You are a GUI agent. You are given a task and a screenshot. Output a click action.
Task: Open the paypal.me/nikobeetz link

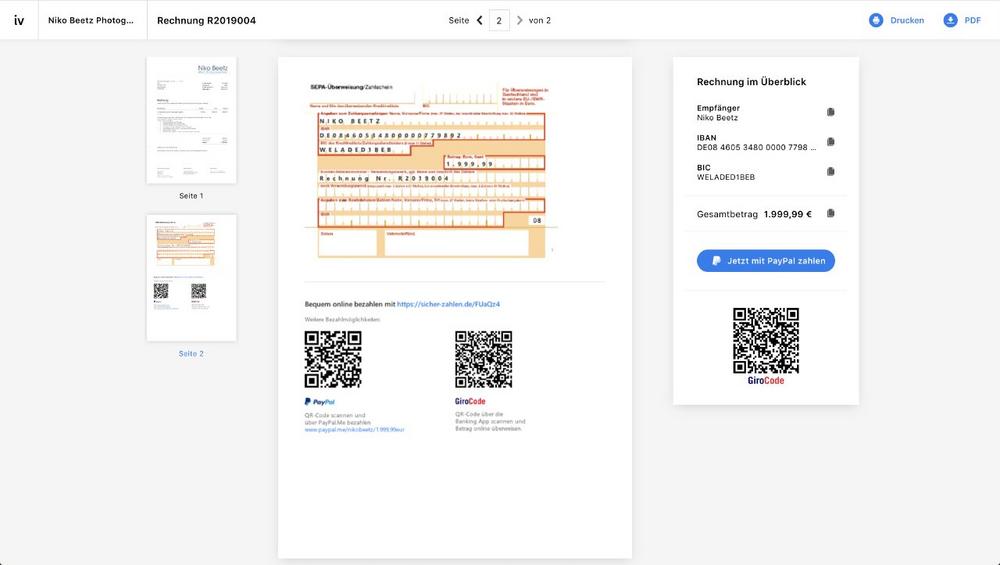(355, 430)
